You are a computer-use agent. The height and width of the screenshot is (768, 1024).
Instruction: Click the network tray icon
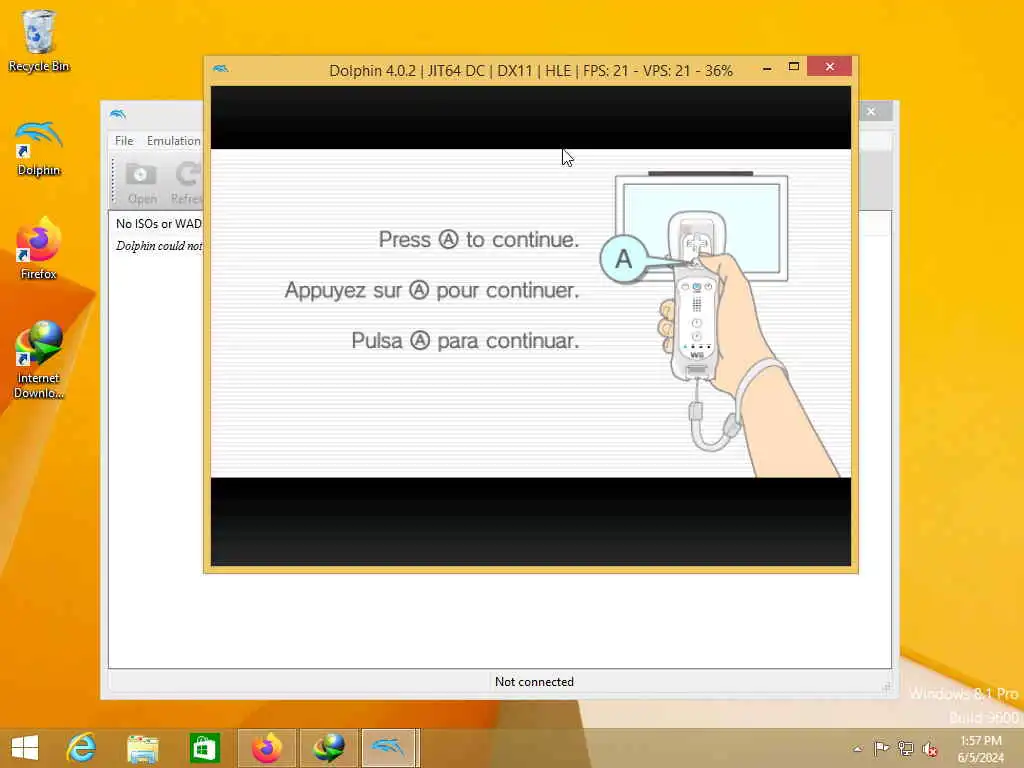(x=905, y=748)
